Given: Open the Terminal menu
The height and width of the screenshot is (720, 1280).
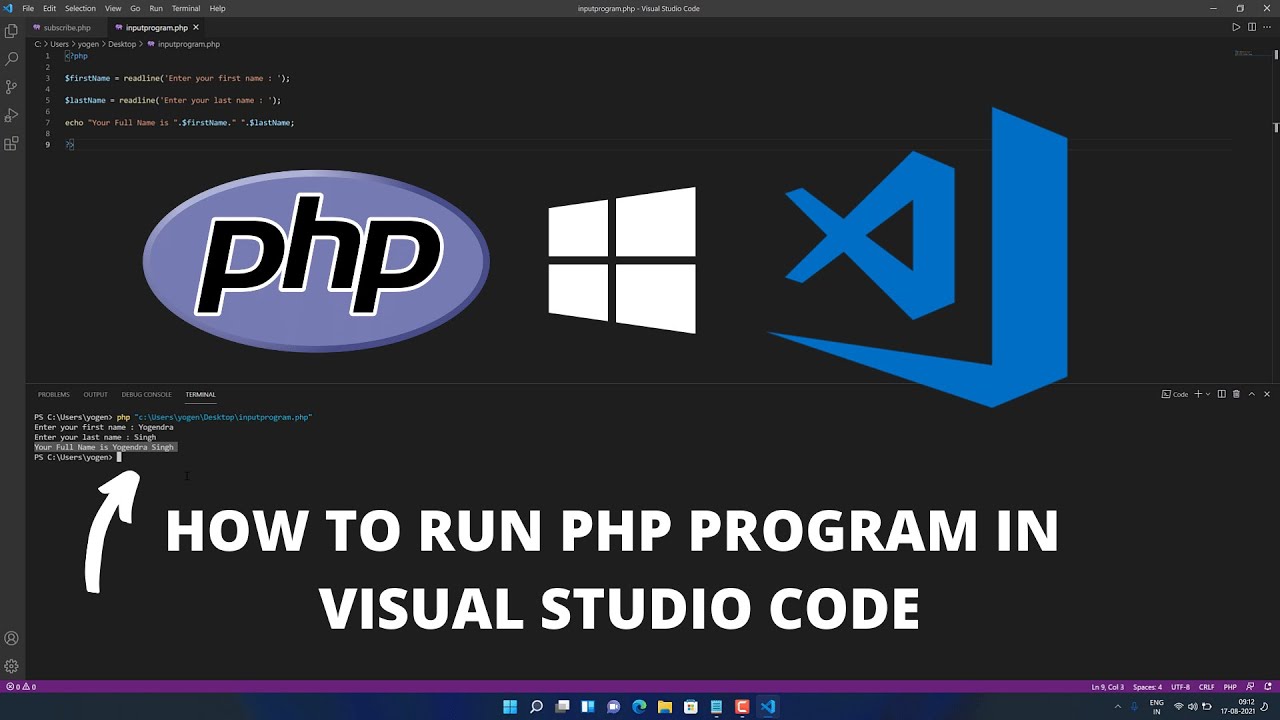Looking at the screenshot, I should coord(186,8).
